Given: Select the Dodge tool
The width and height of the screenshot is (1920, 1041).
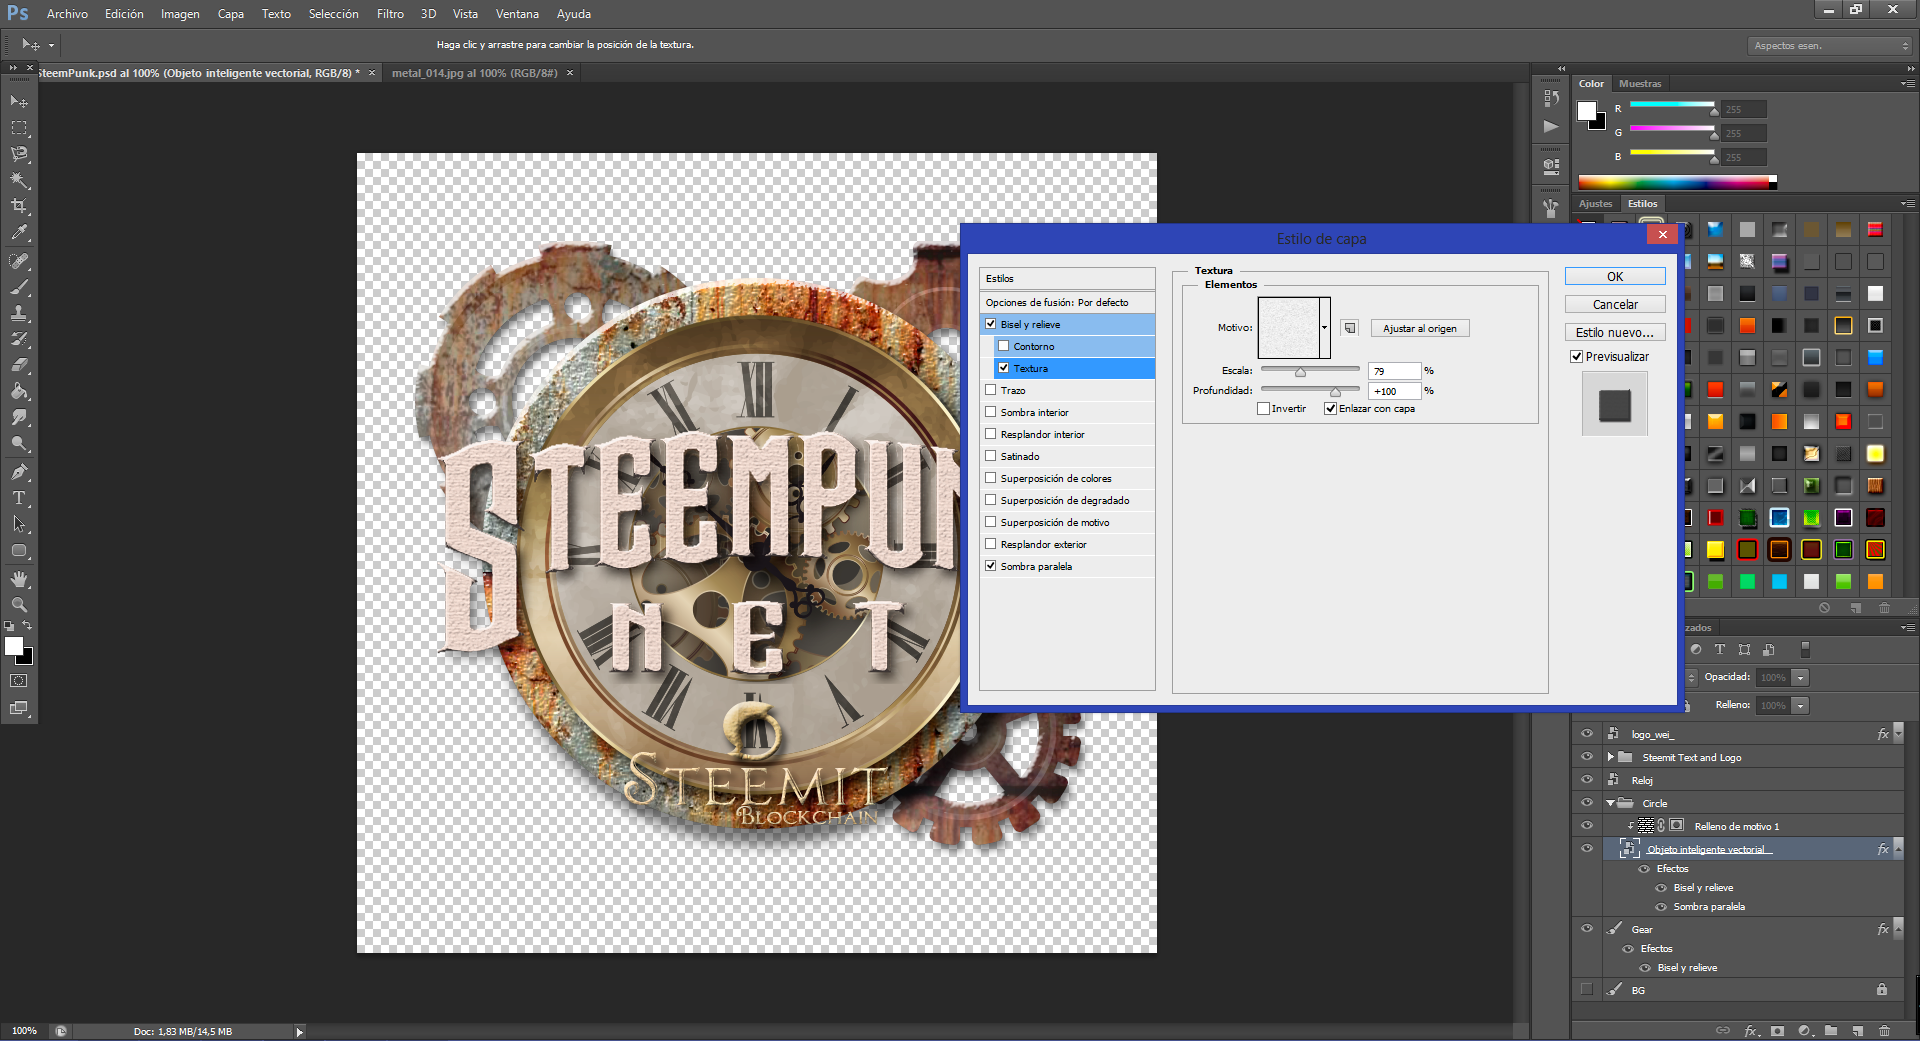Looking at the screenshot, I should tap(19, 443).
